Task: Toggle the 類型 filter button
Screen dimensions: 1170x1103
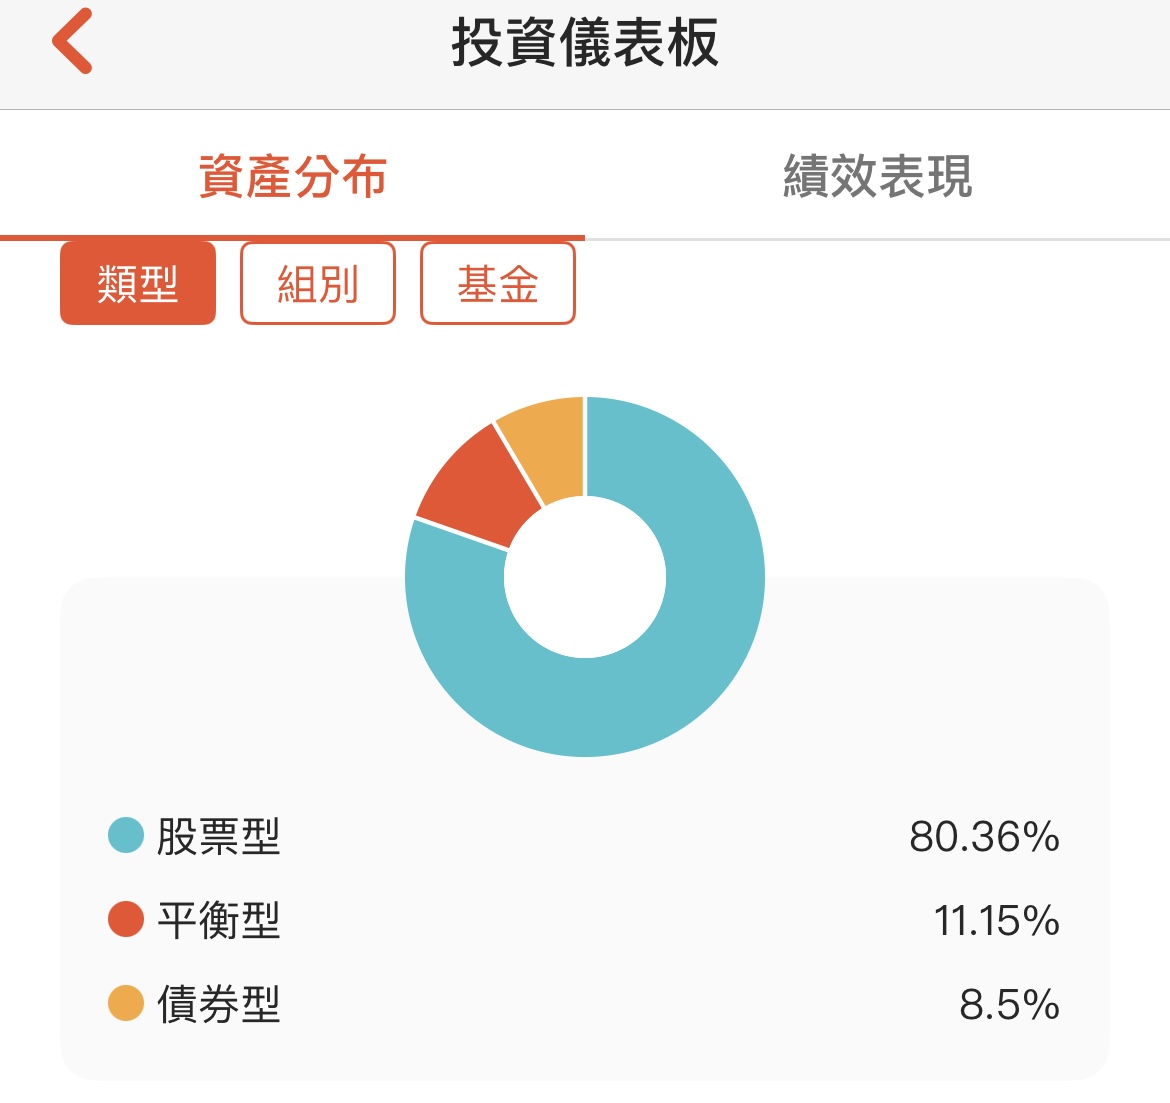Action: [x=137, y=283]
